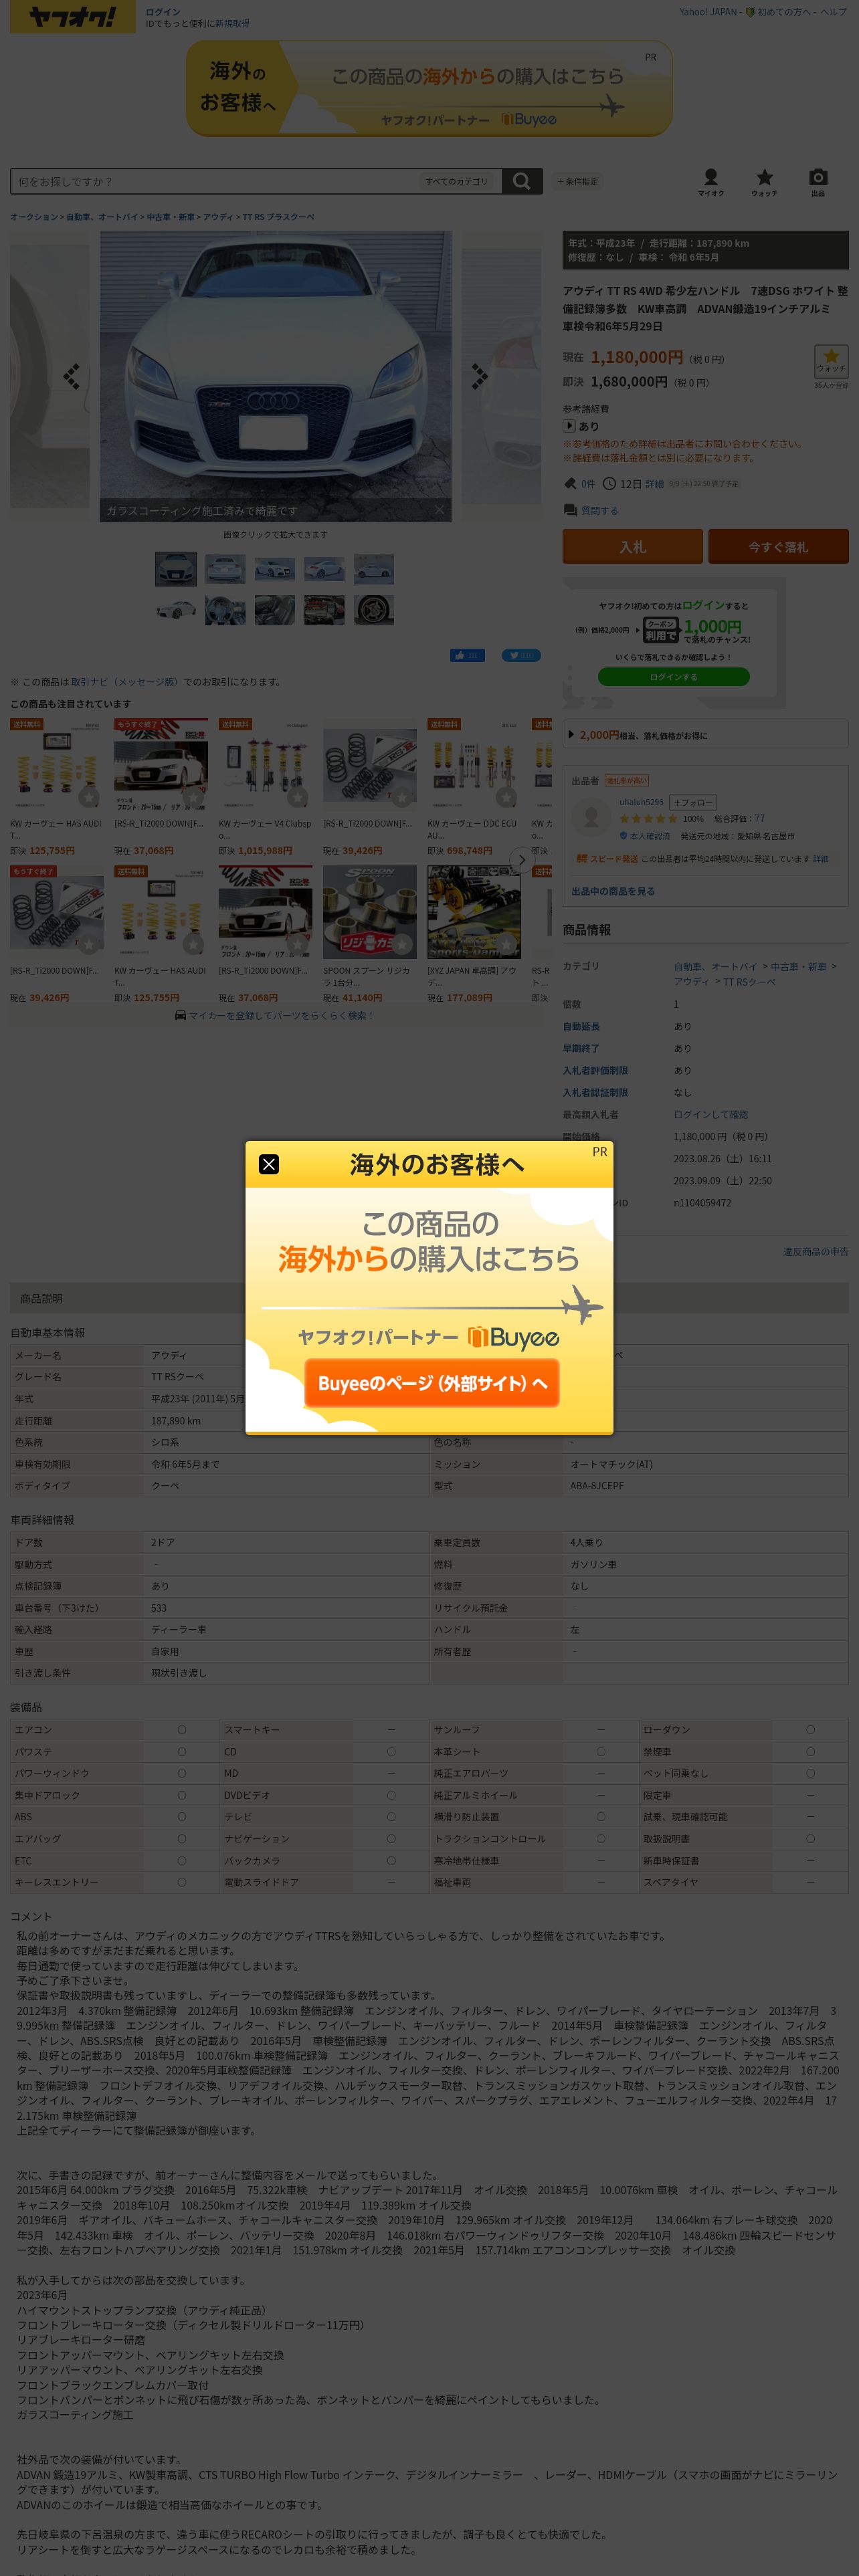This screenshot has height=2576, width=859.
Task: Open the Yahoo! JAPAN header link
Action: click(x=708, y=12)
